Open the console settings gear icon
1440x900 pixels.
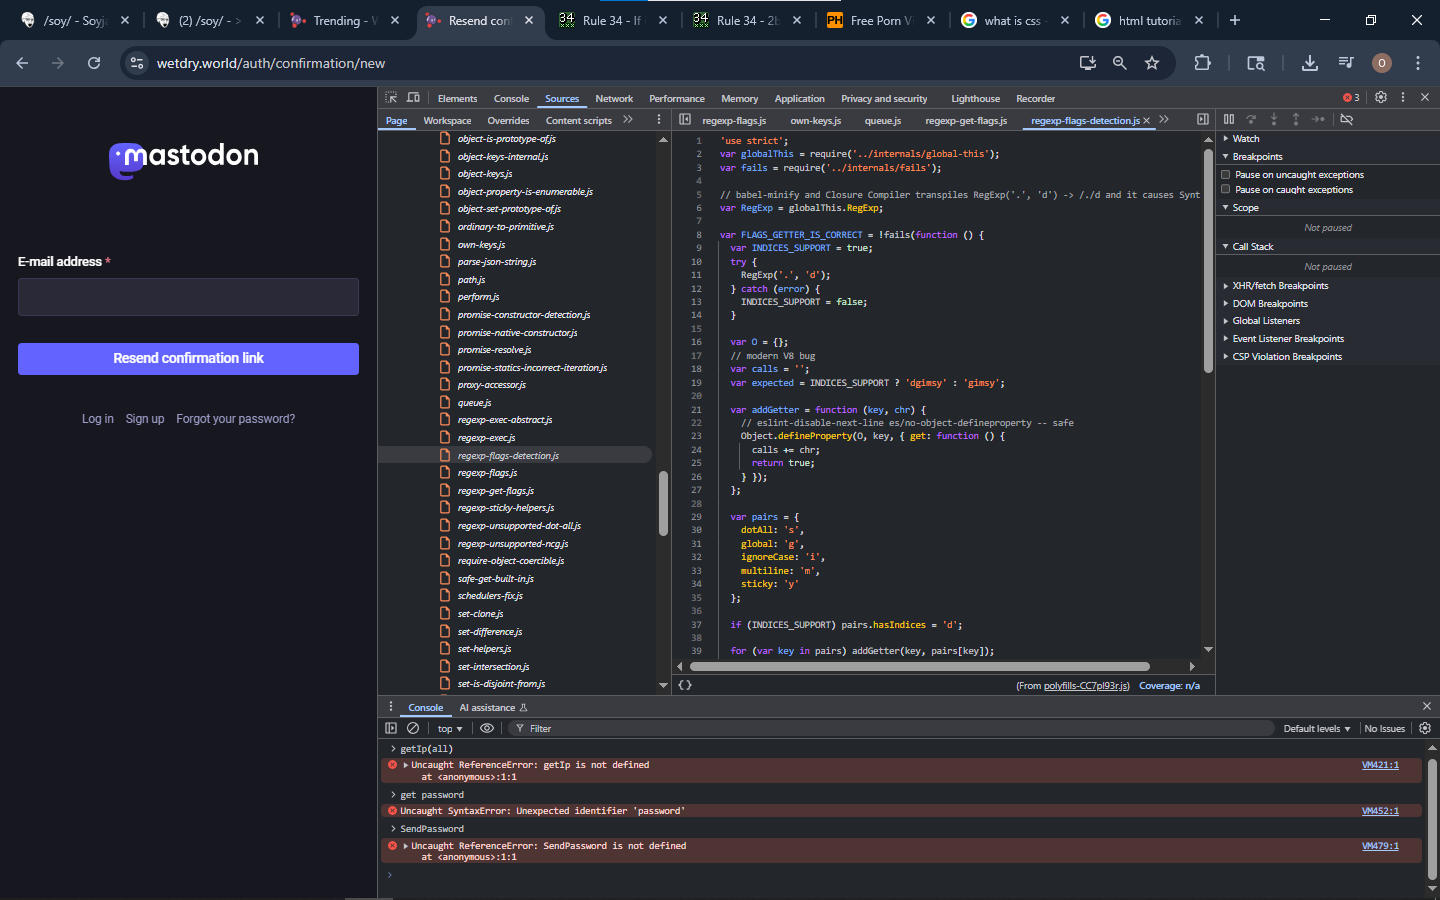(1425, 729)
